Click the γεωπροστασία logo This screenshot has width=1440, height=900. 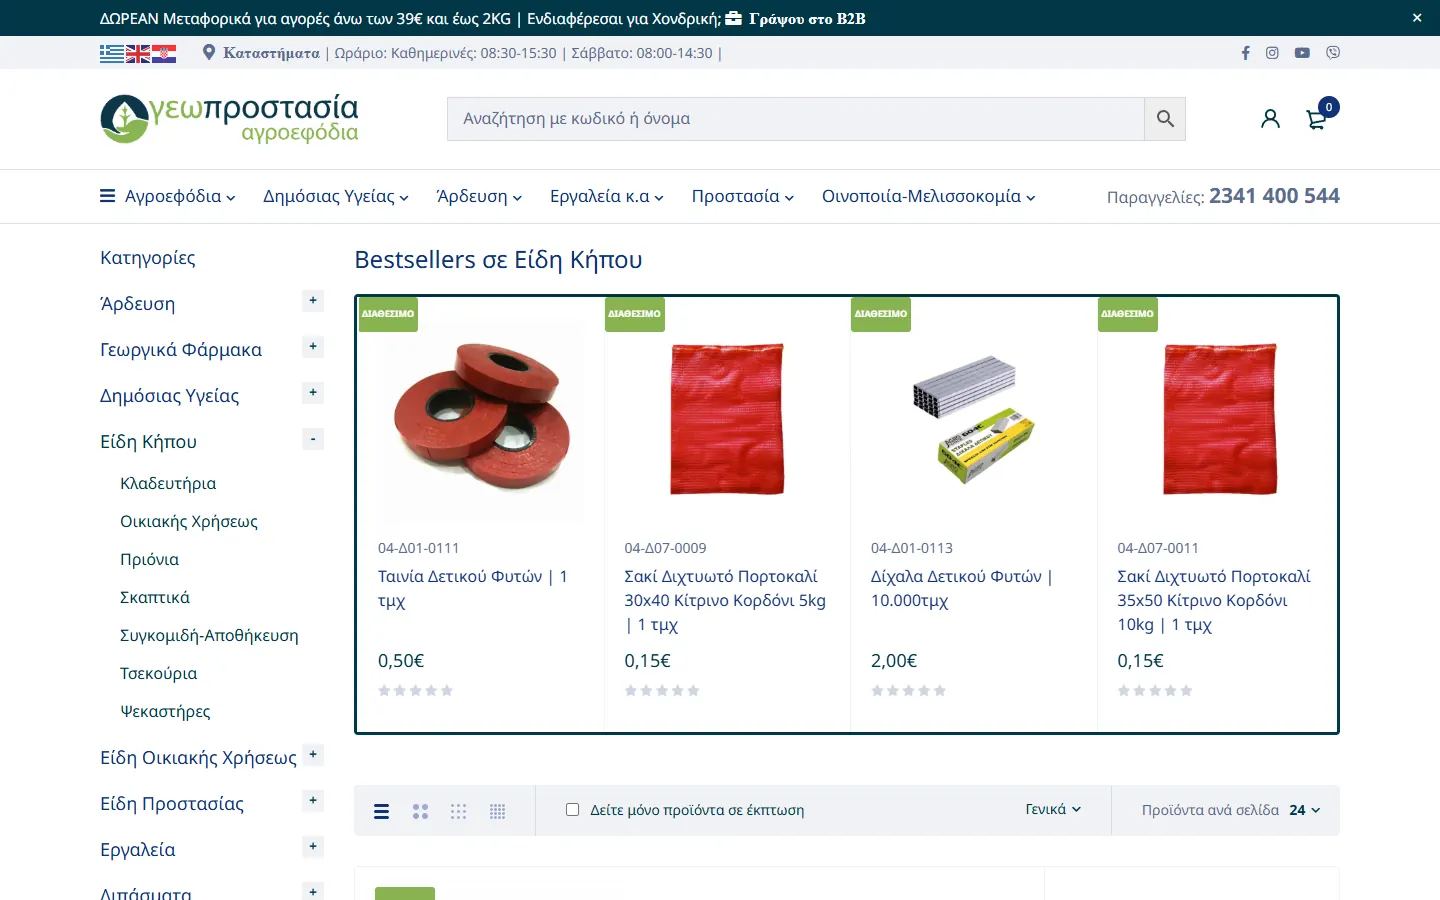[229, 118]
